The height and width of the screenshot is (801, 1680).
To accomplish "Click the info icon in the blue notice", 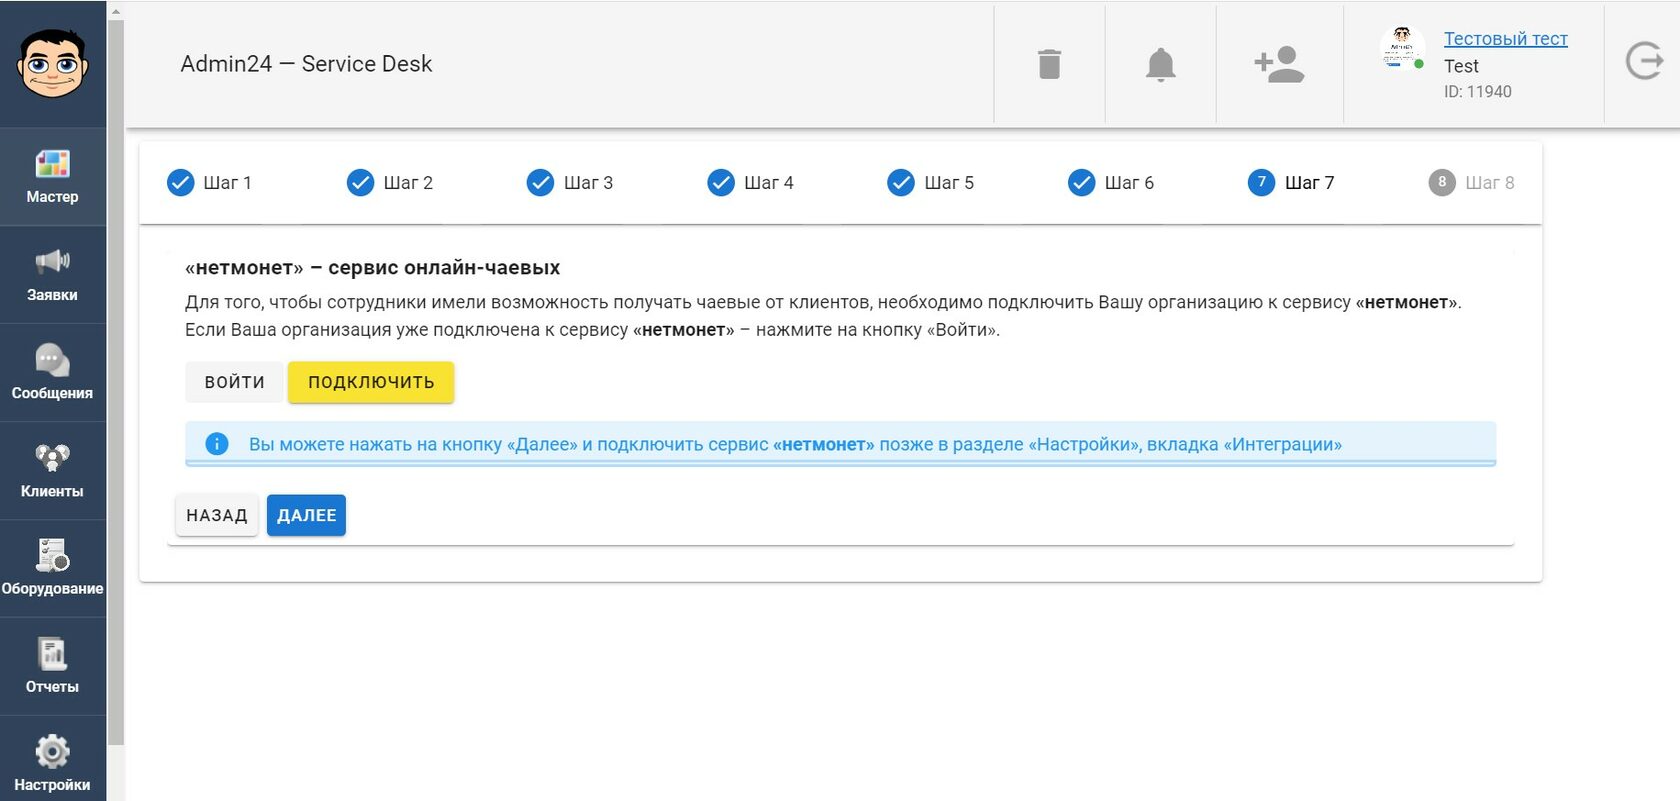I will 217,444.
